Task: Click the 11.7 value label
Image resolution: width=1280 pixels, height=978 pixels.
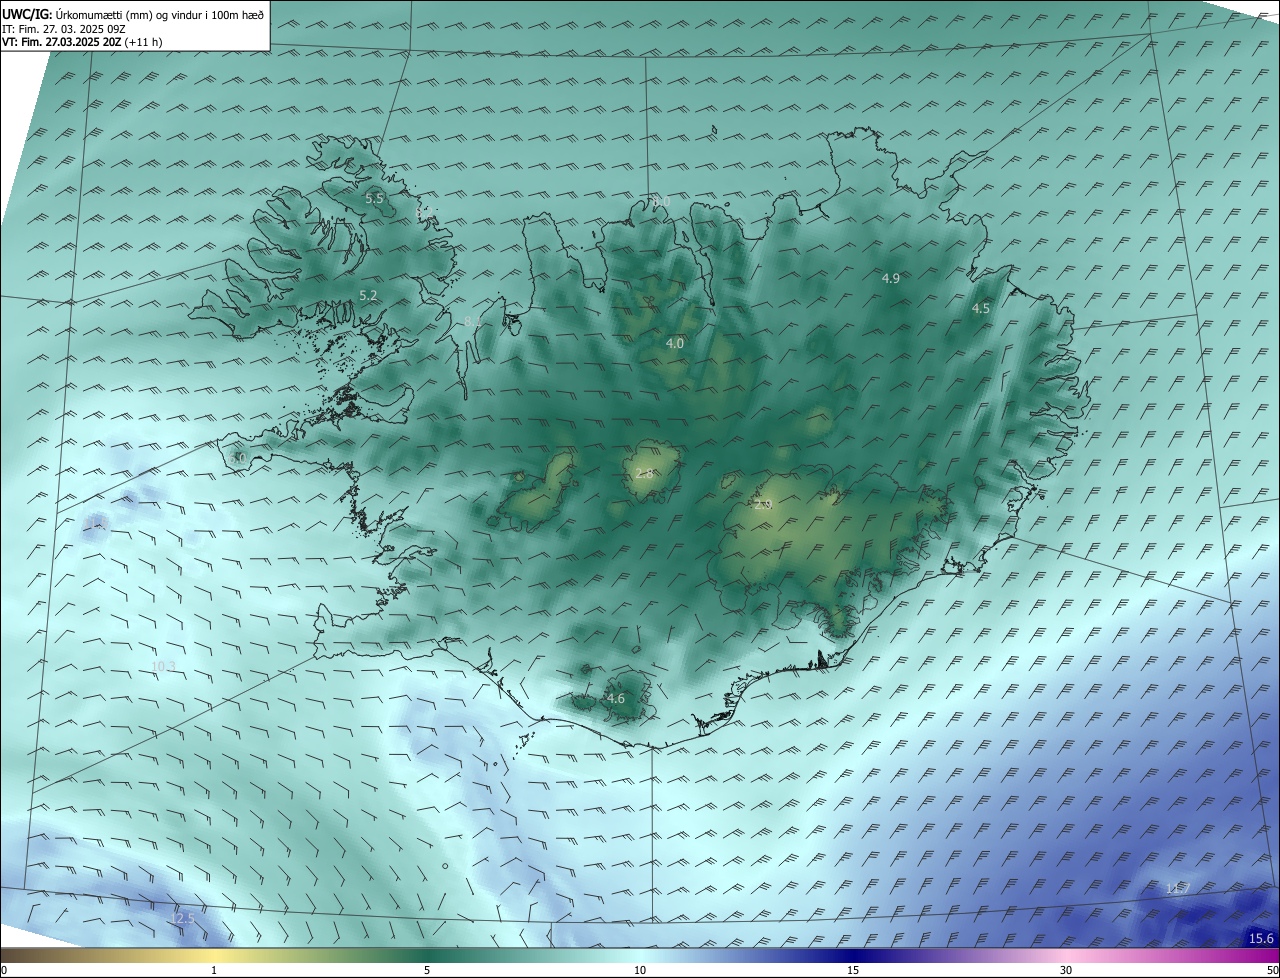Action: (1178, 888)
